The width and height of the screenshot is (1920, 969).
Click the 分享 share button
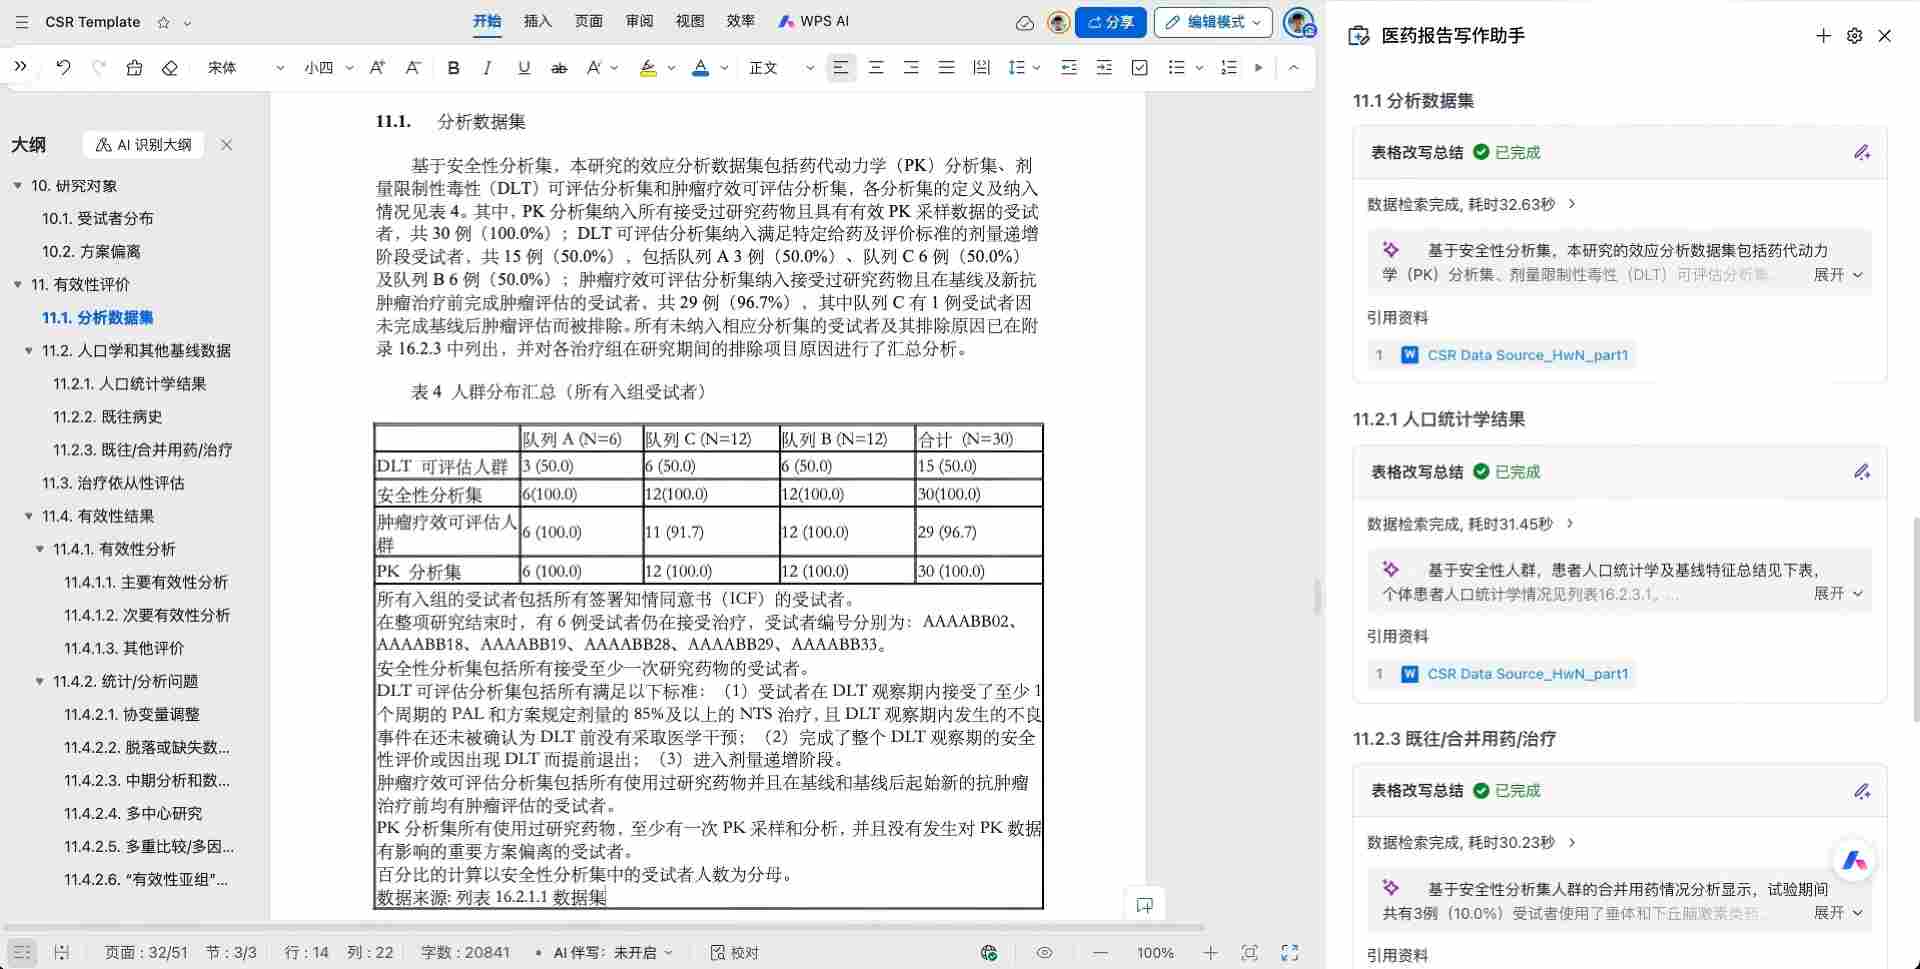point(1111,21)
